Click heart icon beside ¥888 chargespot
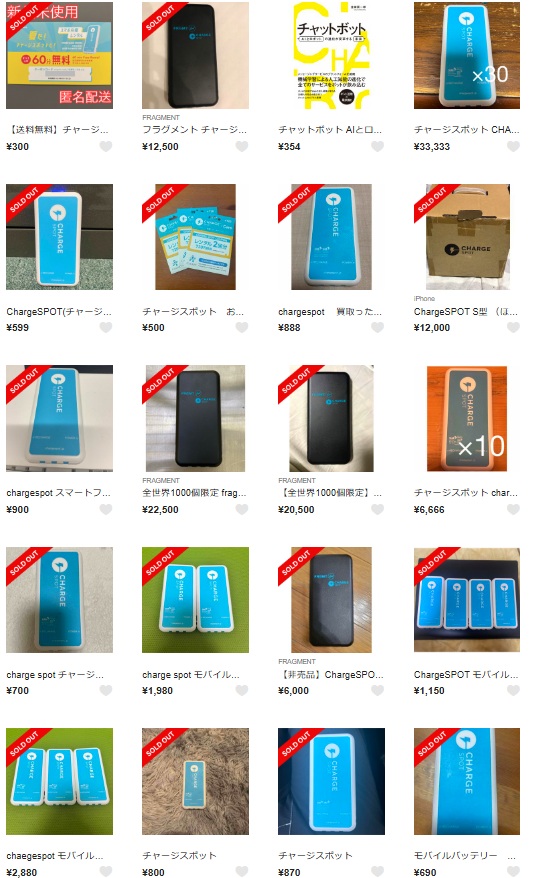Image resolution: width=540 pixels, height=878 pixels. pos(378,328)
